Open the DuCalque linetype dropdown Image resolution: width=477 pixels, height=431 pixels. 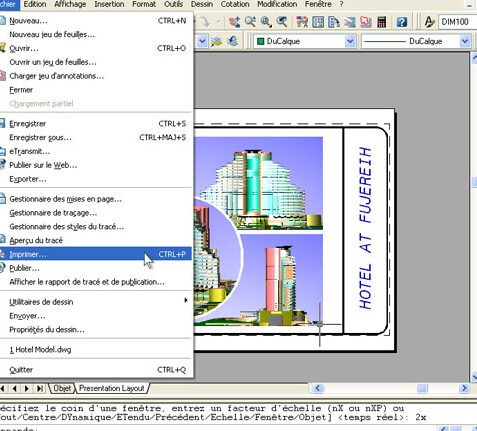[x=465, y=41]
